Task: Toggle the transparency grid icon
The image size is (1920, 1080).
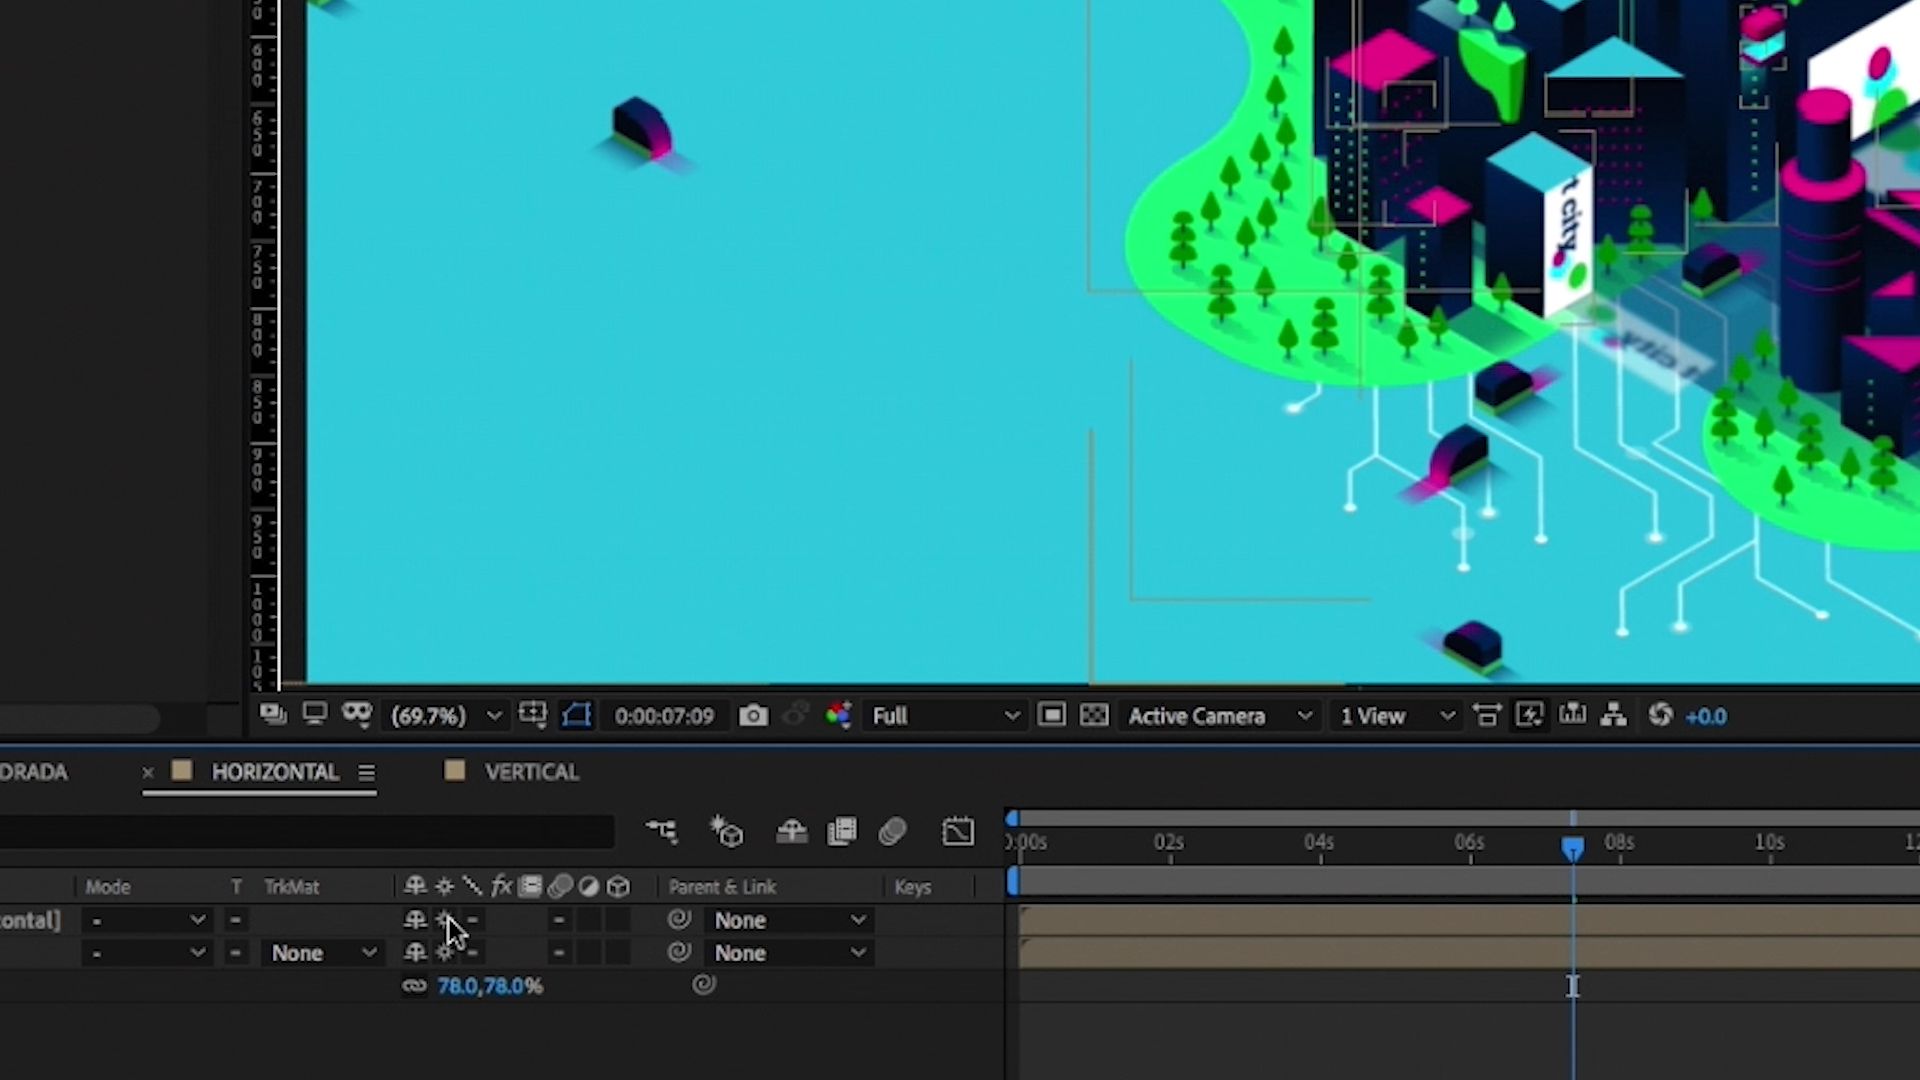Action: pos(1094,716)
